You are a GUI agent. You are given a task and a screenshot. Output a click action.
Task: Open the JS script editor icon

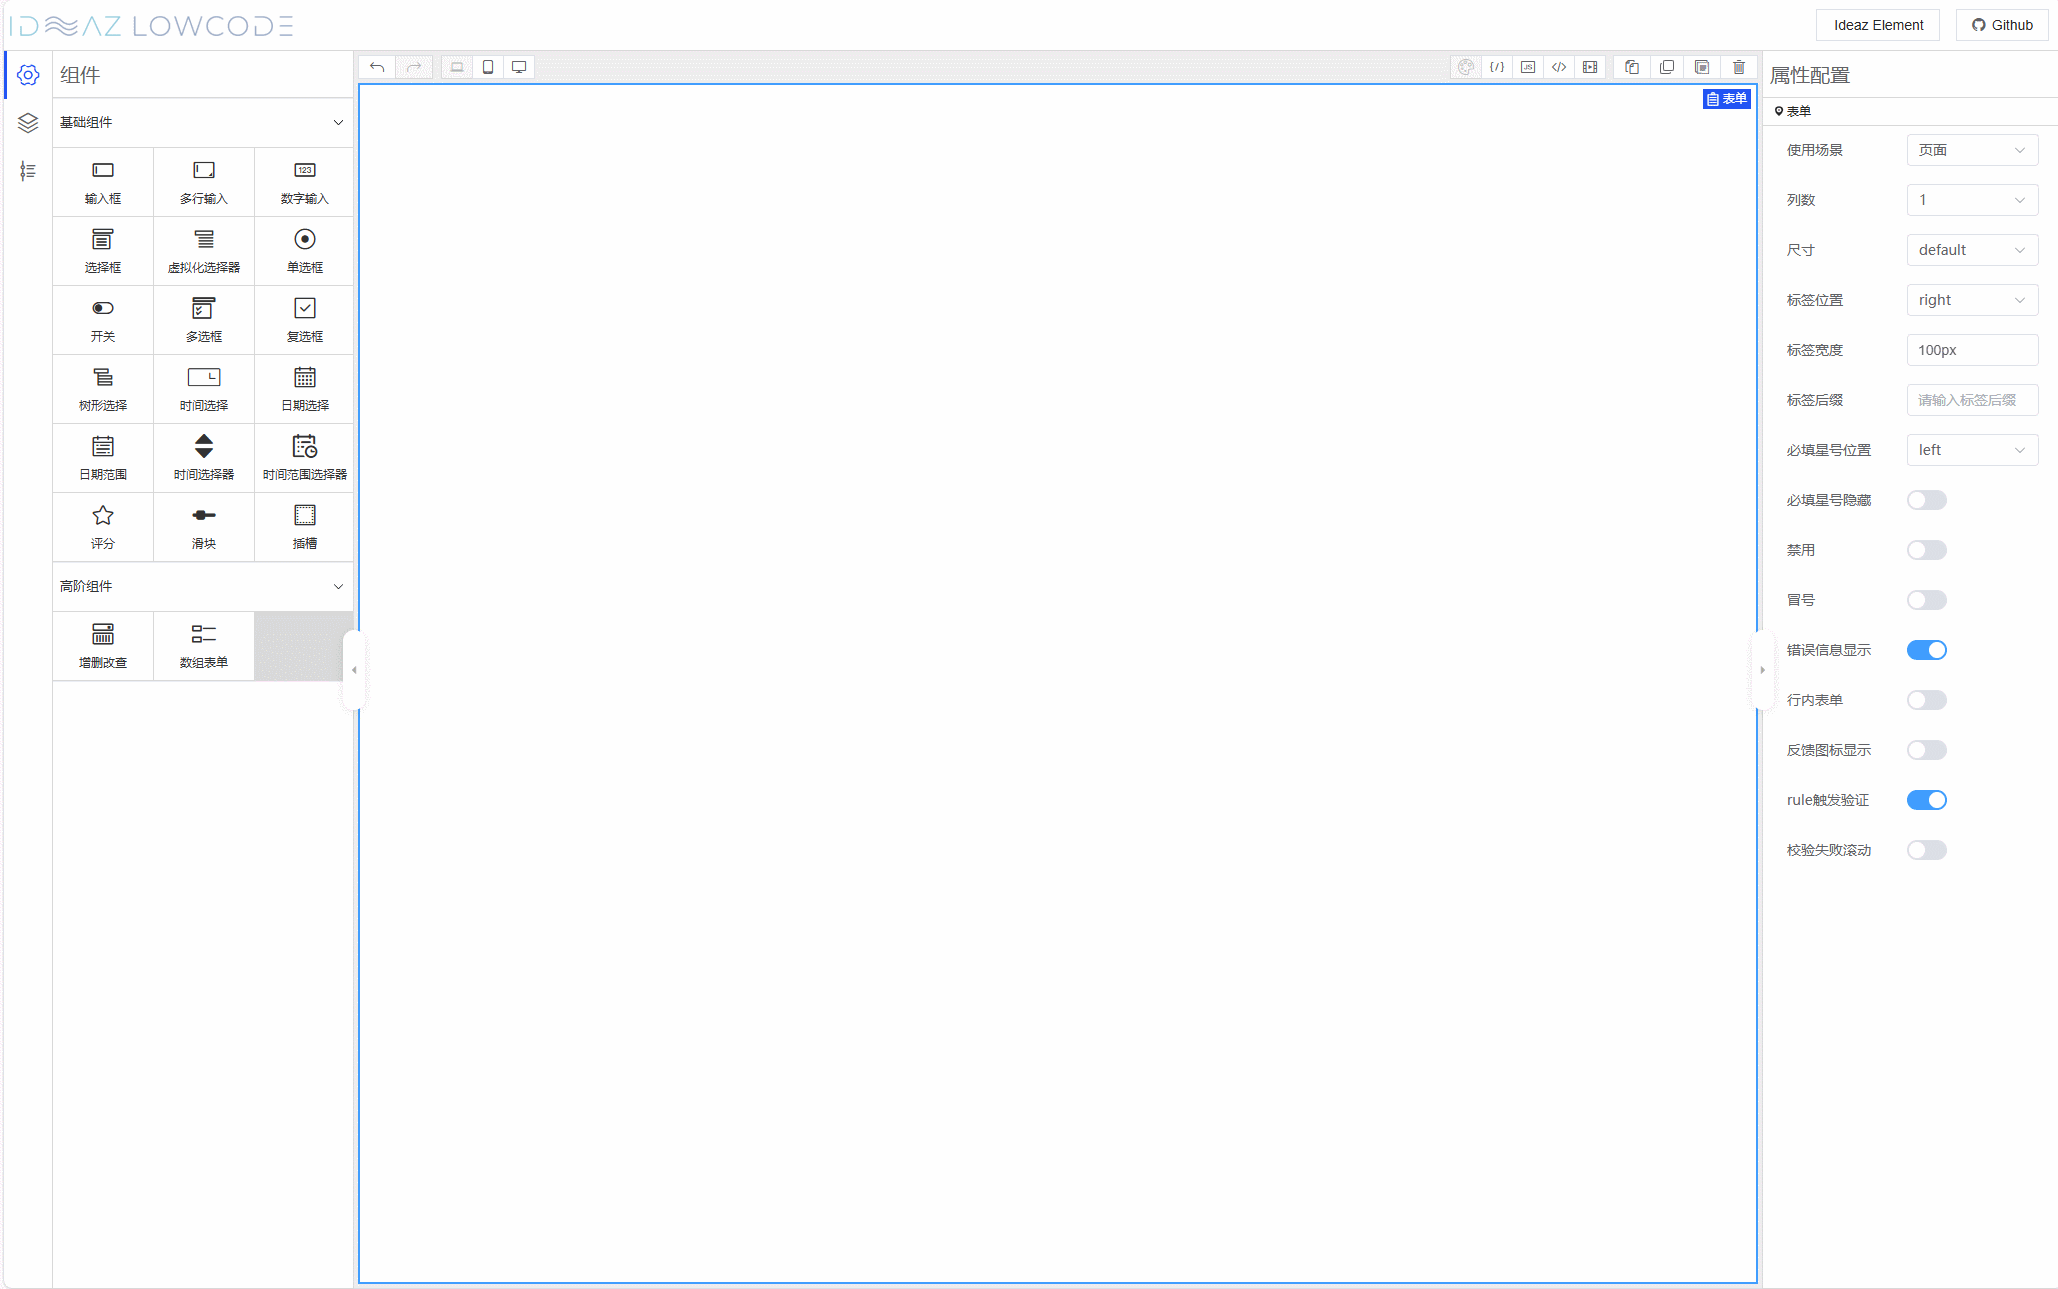tap(1528, 67)
